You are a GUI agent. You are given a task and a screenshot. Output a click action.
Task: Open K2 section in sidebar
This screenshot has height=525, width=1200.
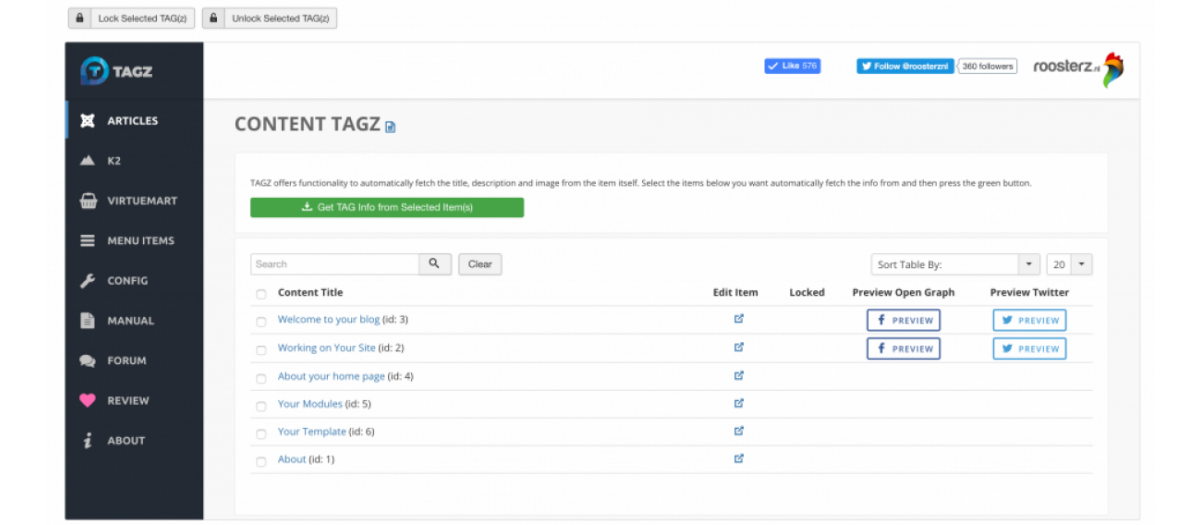pyautogui.click(x=134, y=160)
